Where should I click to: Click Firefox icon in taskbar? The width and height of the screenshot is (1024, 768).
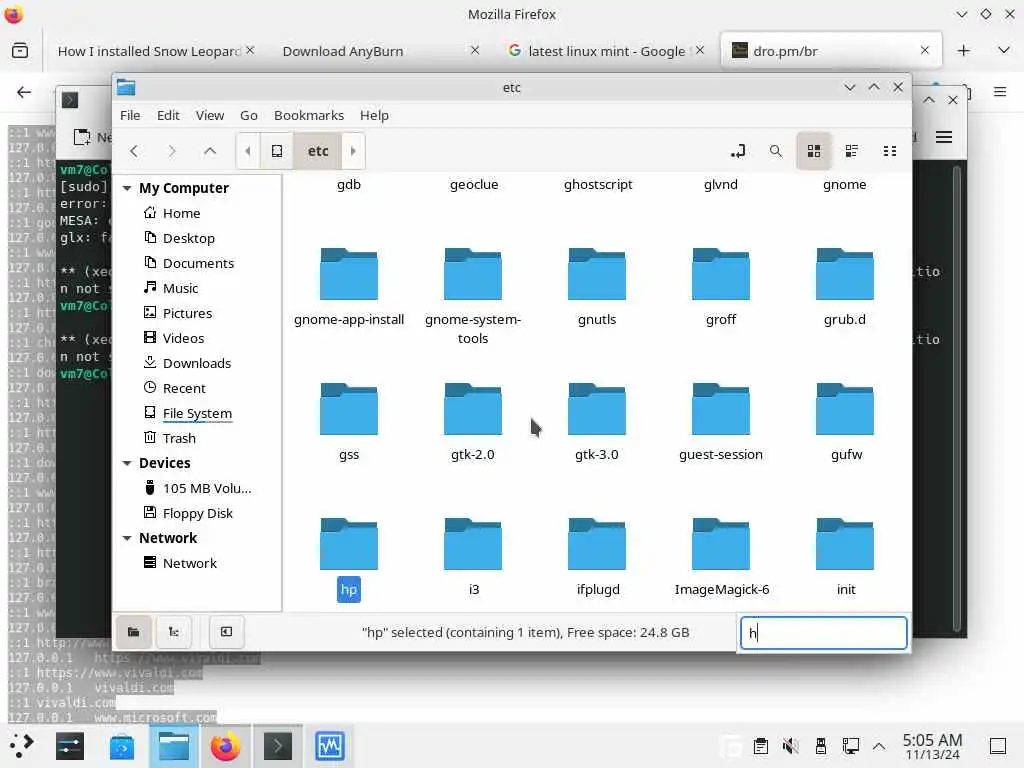tap(225, 746)
